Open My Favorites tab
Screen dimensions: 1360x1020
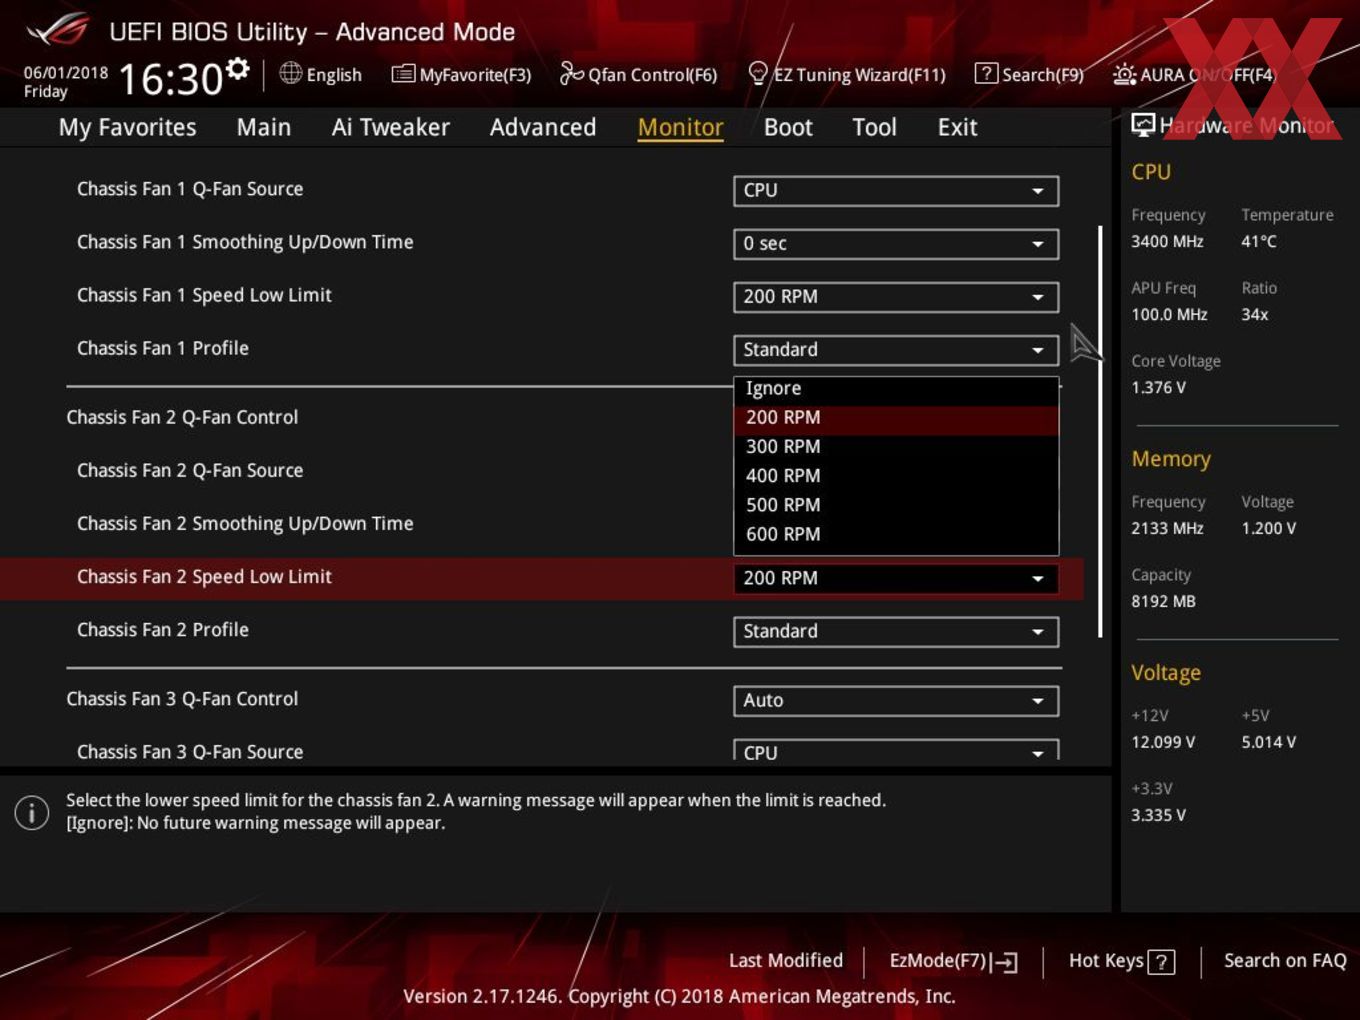(127, 127)
